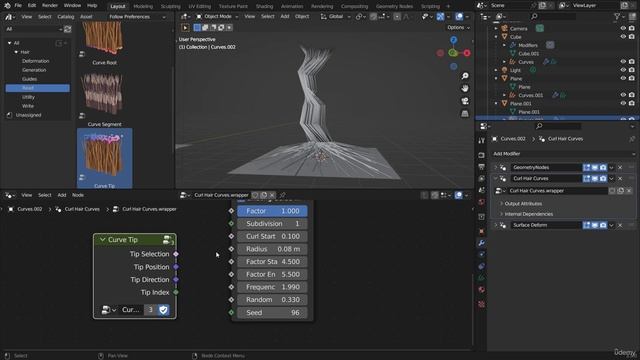Select the Generation catalog in the asset browser

tap(34, 70)
